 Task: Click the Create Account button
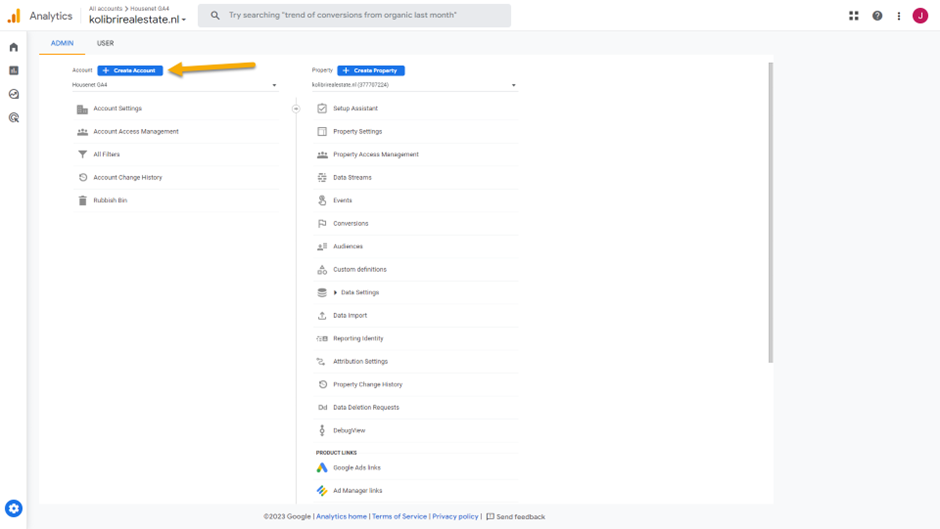coord(130,71)
